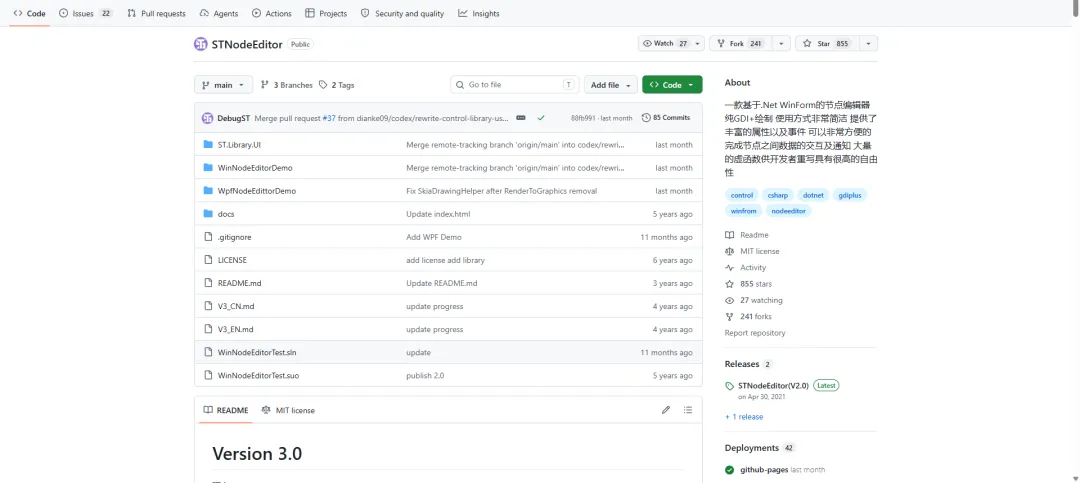Screen dimensions: 1080x483
Task: Select the 'winfrom' topic tag
Action: click(743, 211)
